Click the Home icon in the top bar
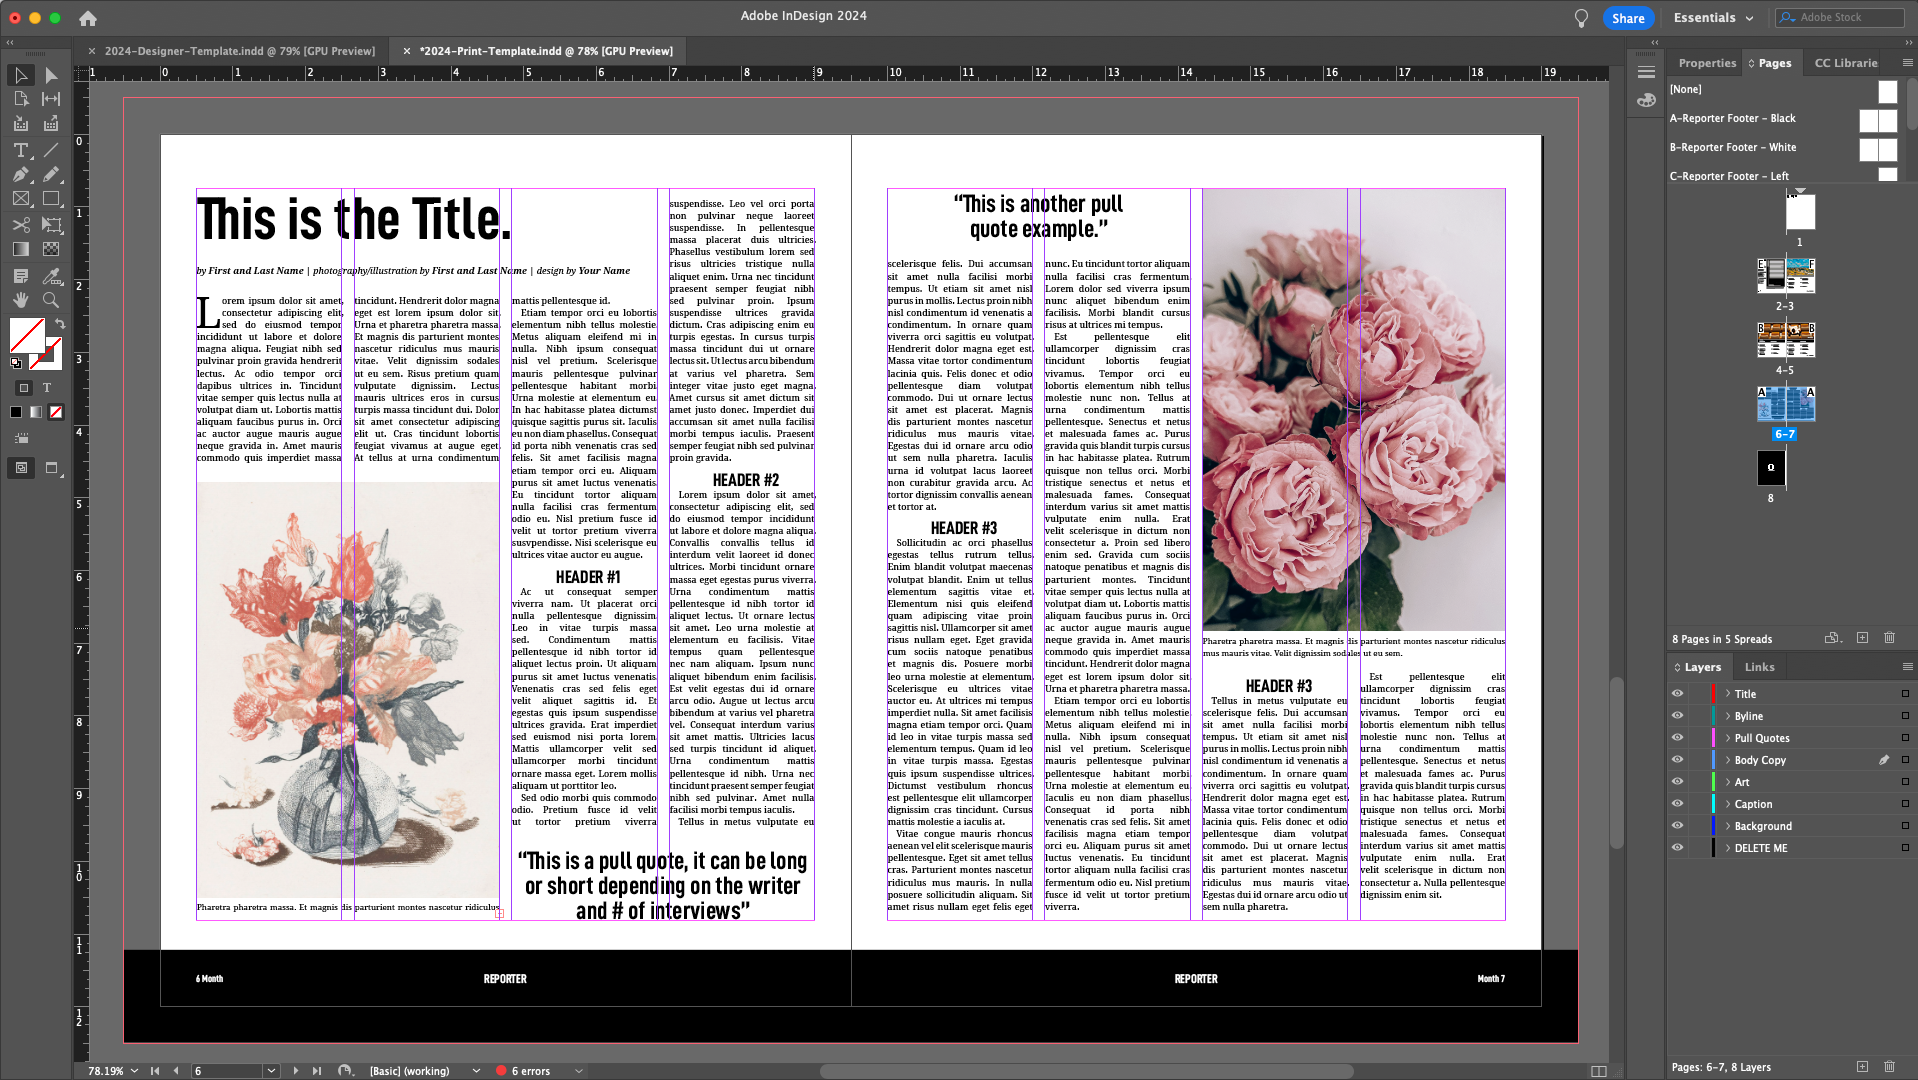 [x=88, y=18]
